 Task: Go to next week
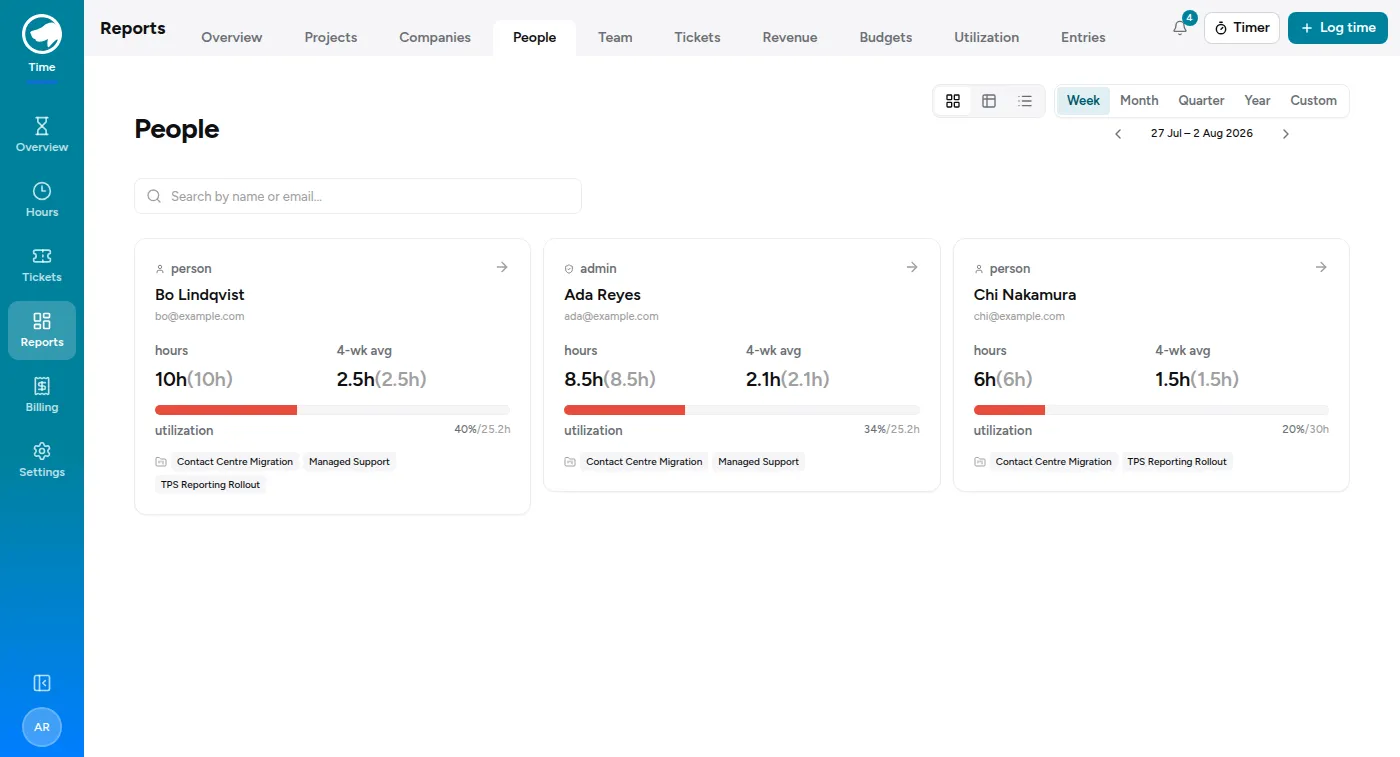click(1286, 134)
